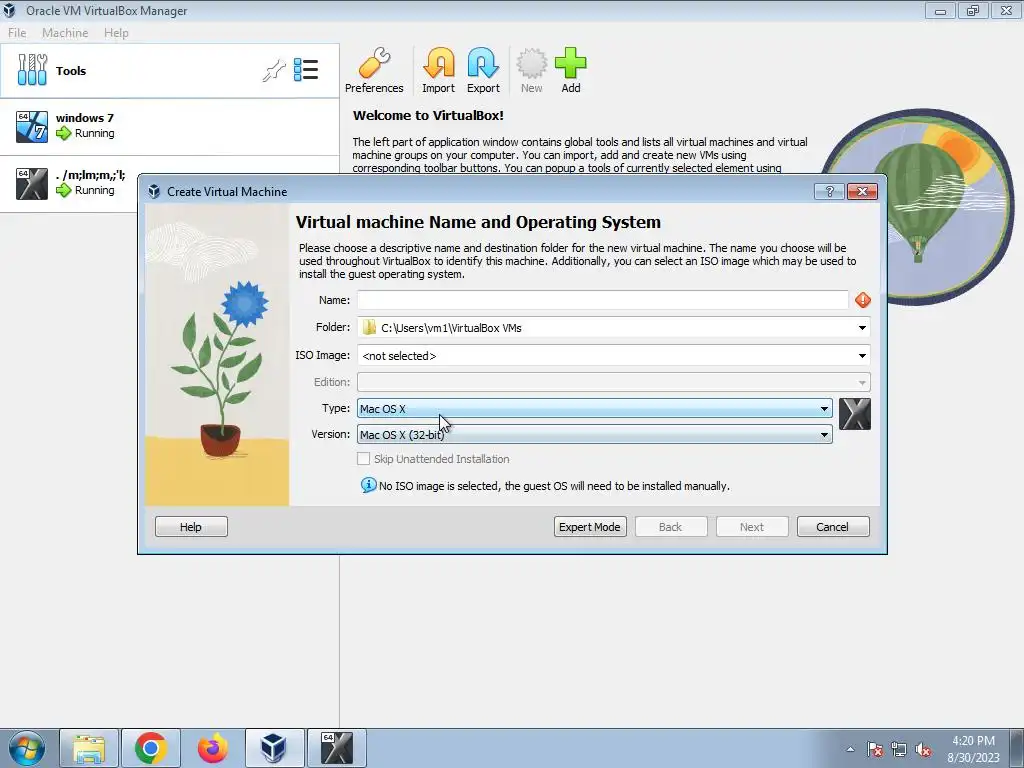The width and height of the screenshot is (1024, 768).
Task: Open the File menu
Action: pos(17,33)
